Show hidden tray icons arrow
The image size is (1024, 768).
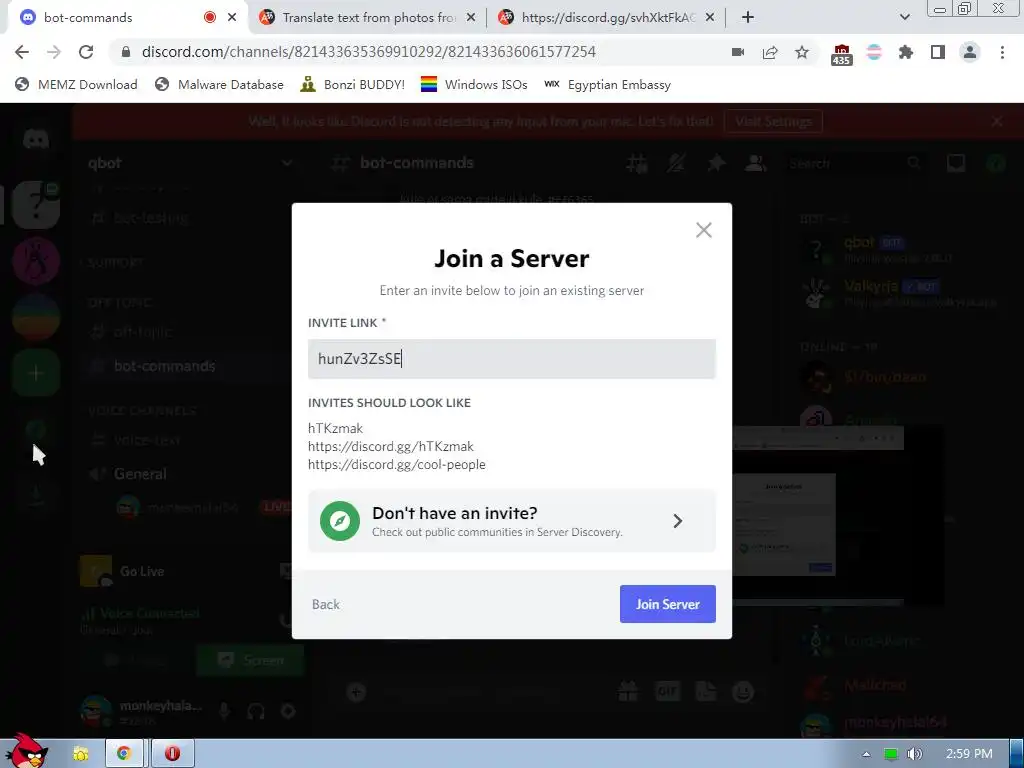point(866,754)
